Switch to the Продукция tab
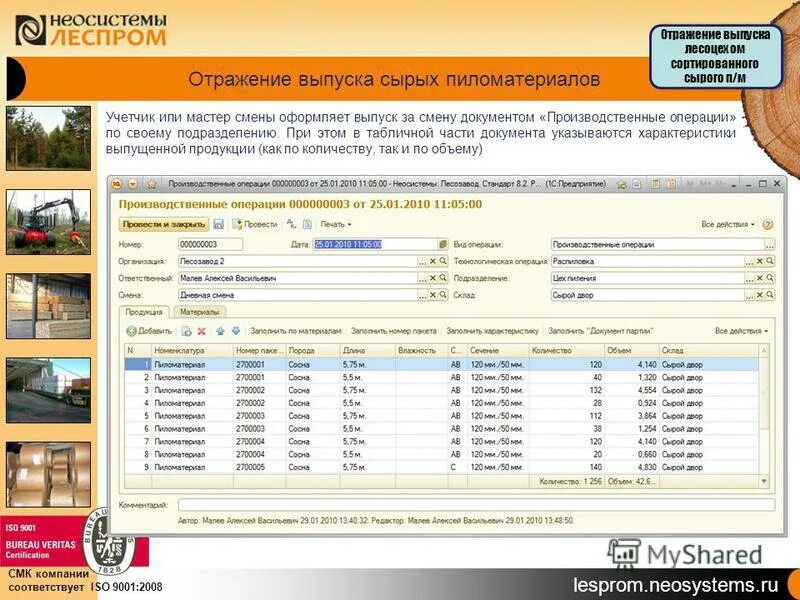 [x=144, y=312]
